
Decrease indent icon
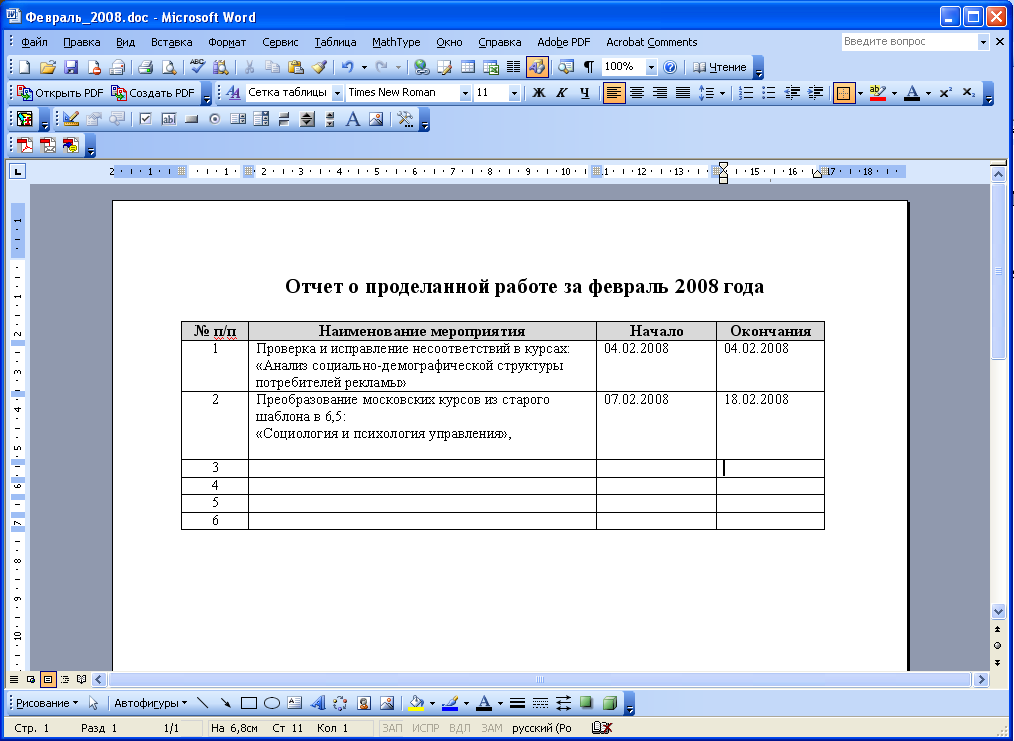click(792, 93)
